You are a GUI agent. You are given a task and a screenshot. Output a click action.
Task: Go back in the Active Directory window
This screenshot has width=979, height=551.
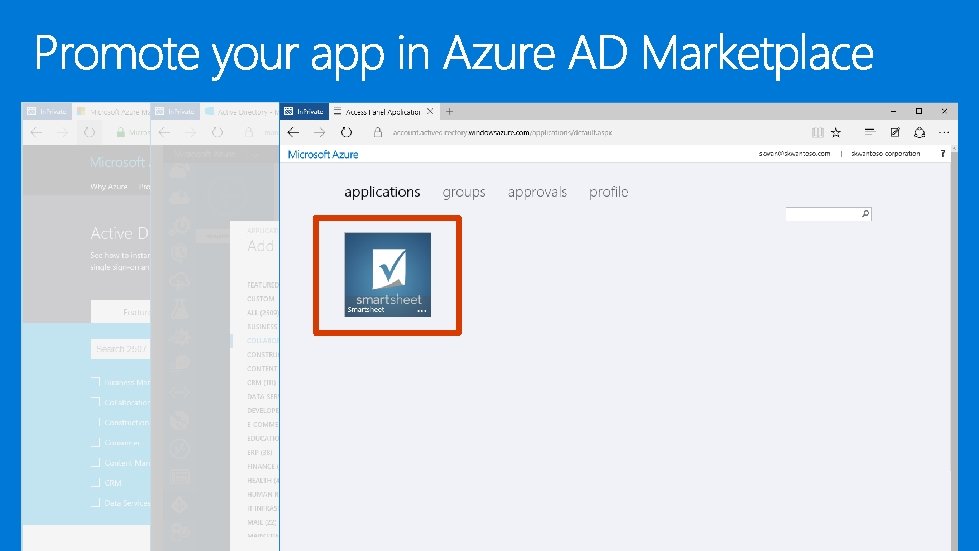[x=164, y=132]
